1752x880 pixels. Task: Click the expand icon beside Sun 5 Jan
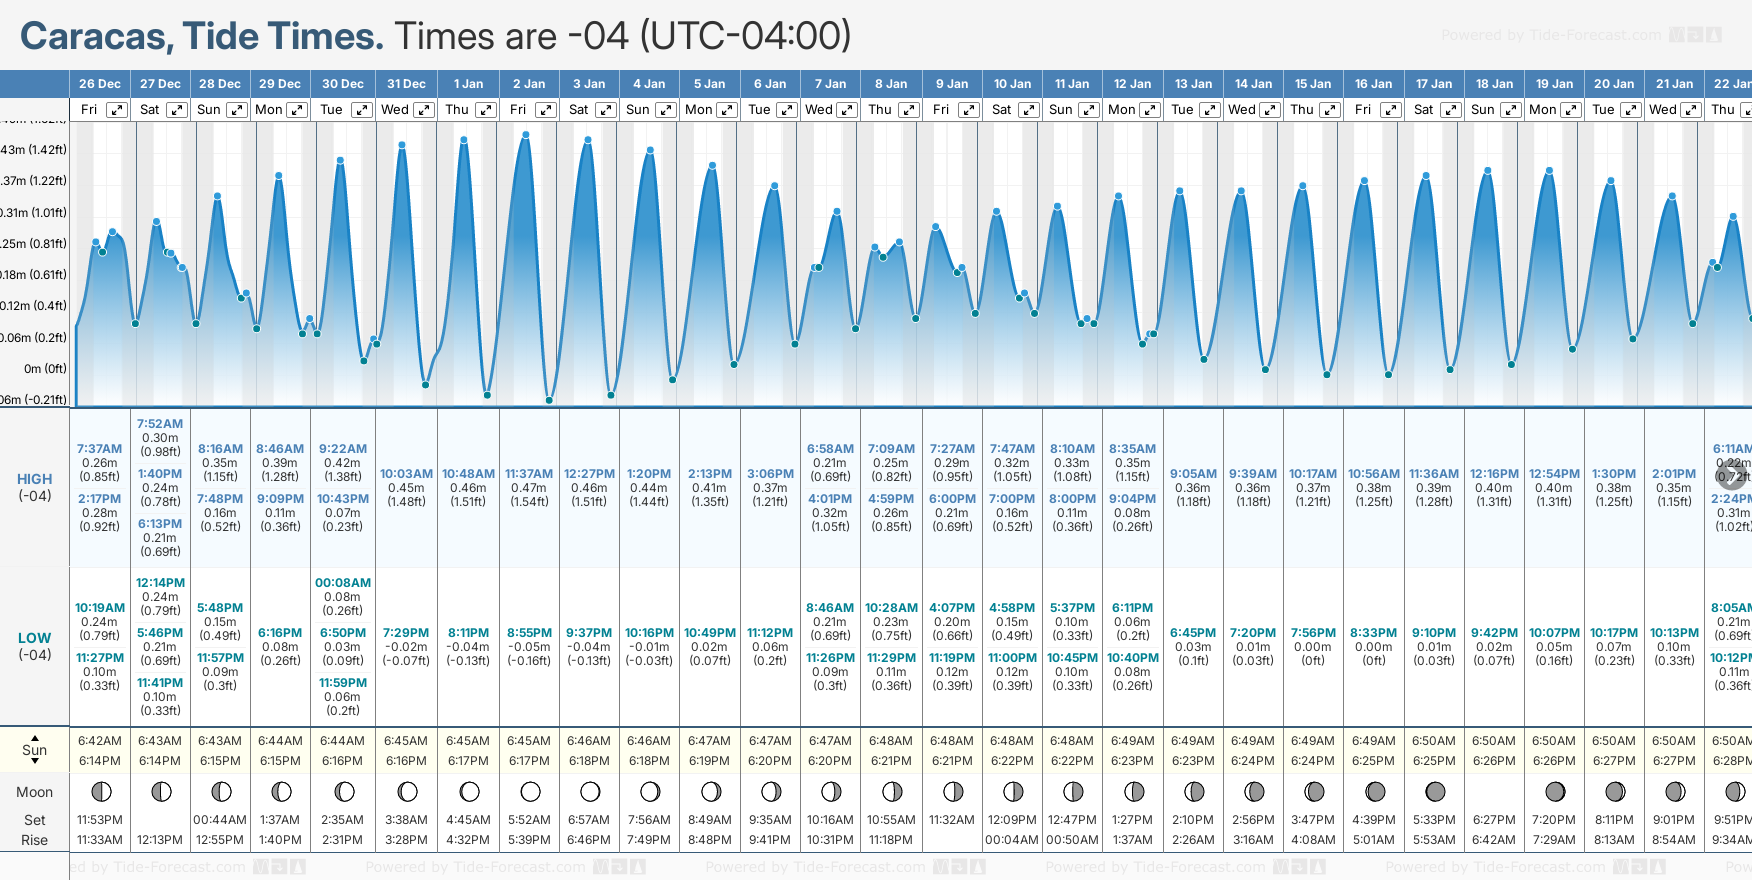(x=666, y=110)
